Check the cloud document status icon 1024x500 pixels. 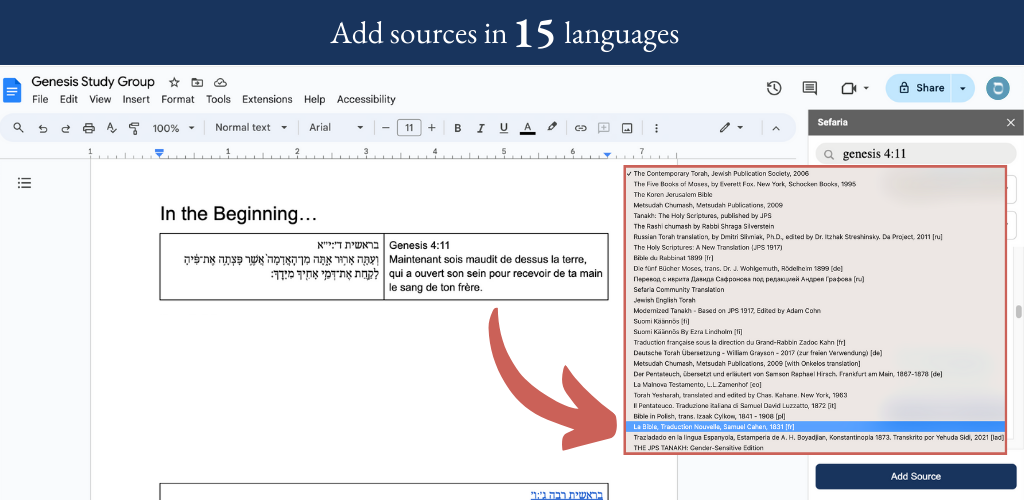220,82
